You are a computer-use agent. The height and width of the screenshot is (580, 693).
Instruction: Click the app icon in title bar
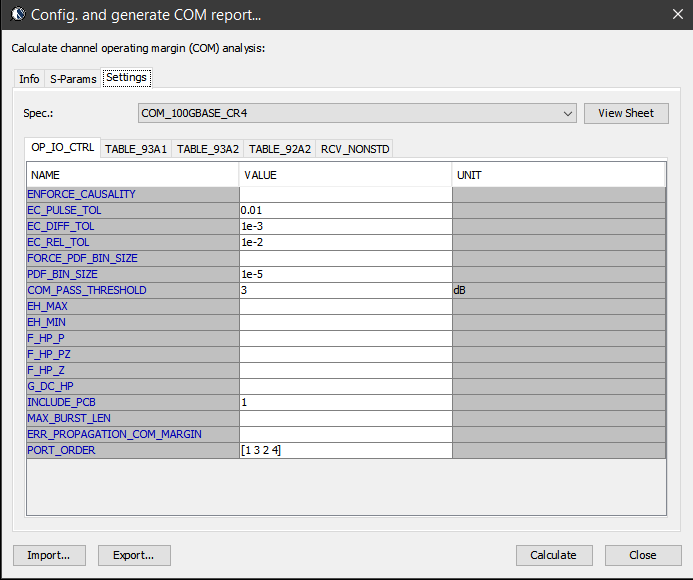coord(16,15)
